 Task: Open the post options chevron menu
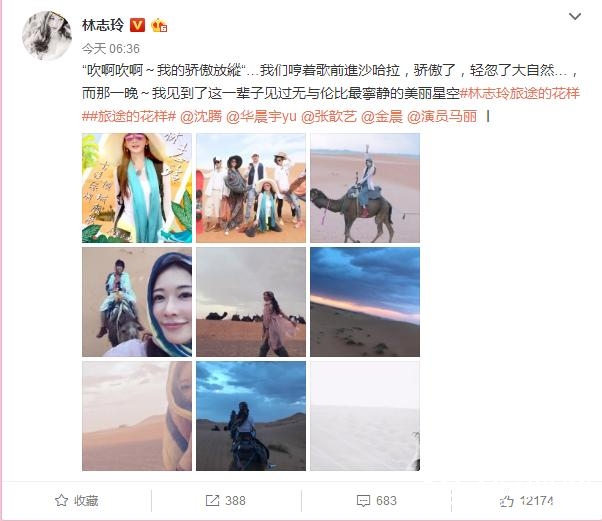pyautogui.click(x=574, y=16)
